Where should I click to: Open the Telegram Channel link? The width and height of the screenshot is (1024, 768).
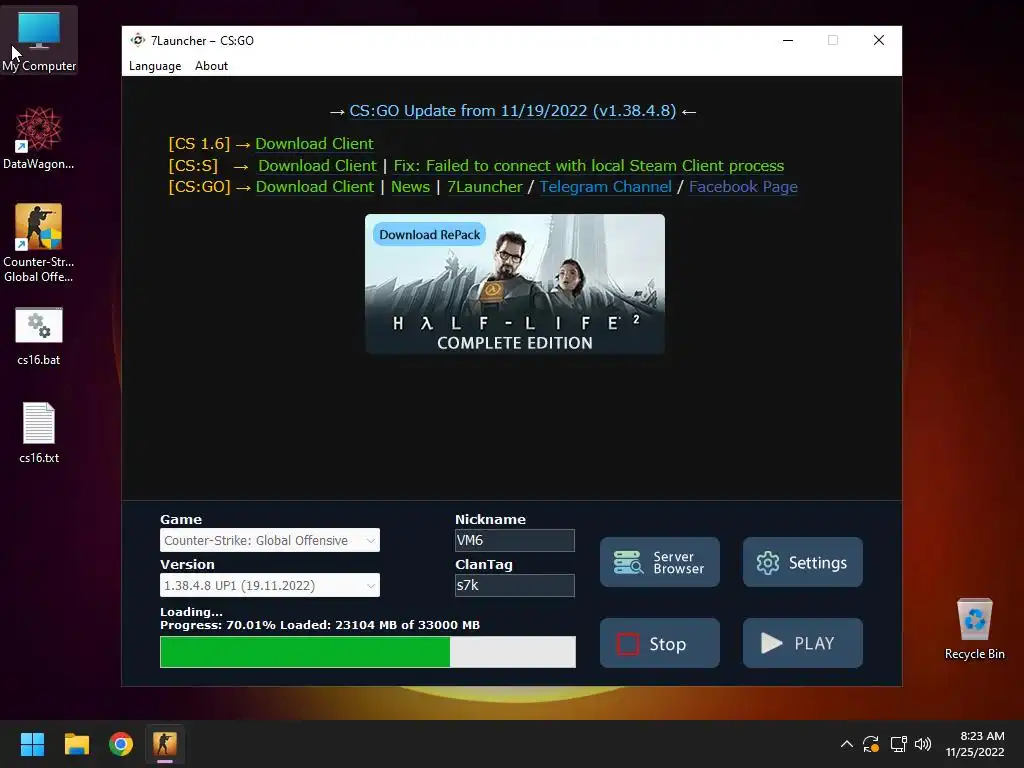(605, 187)
